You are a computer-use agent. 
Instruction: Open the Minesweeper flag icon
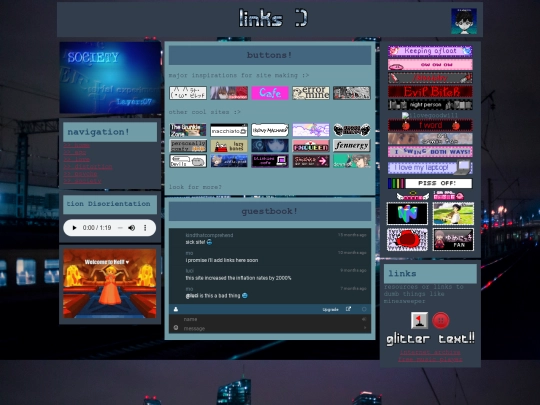pyautogui.click(x=419, y=320)
